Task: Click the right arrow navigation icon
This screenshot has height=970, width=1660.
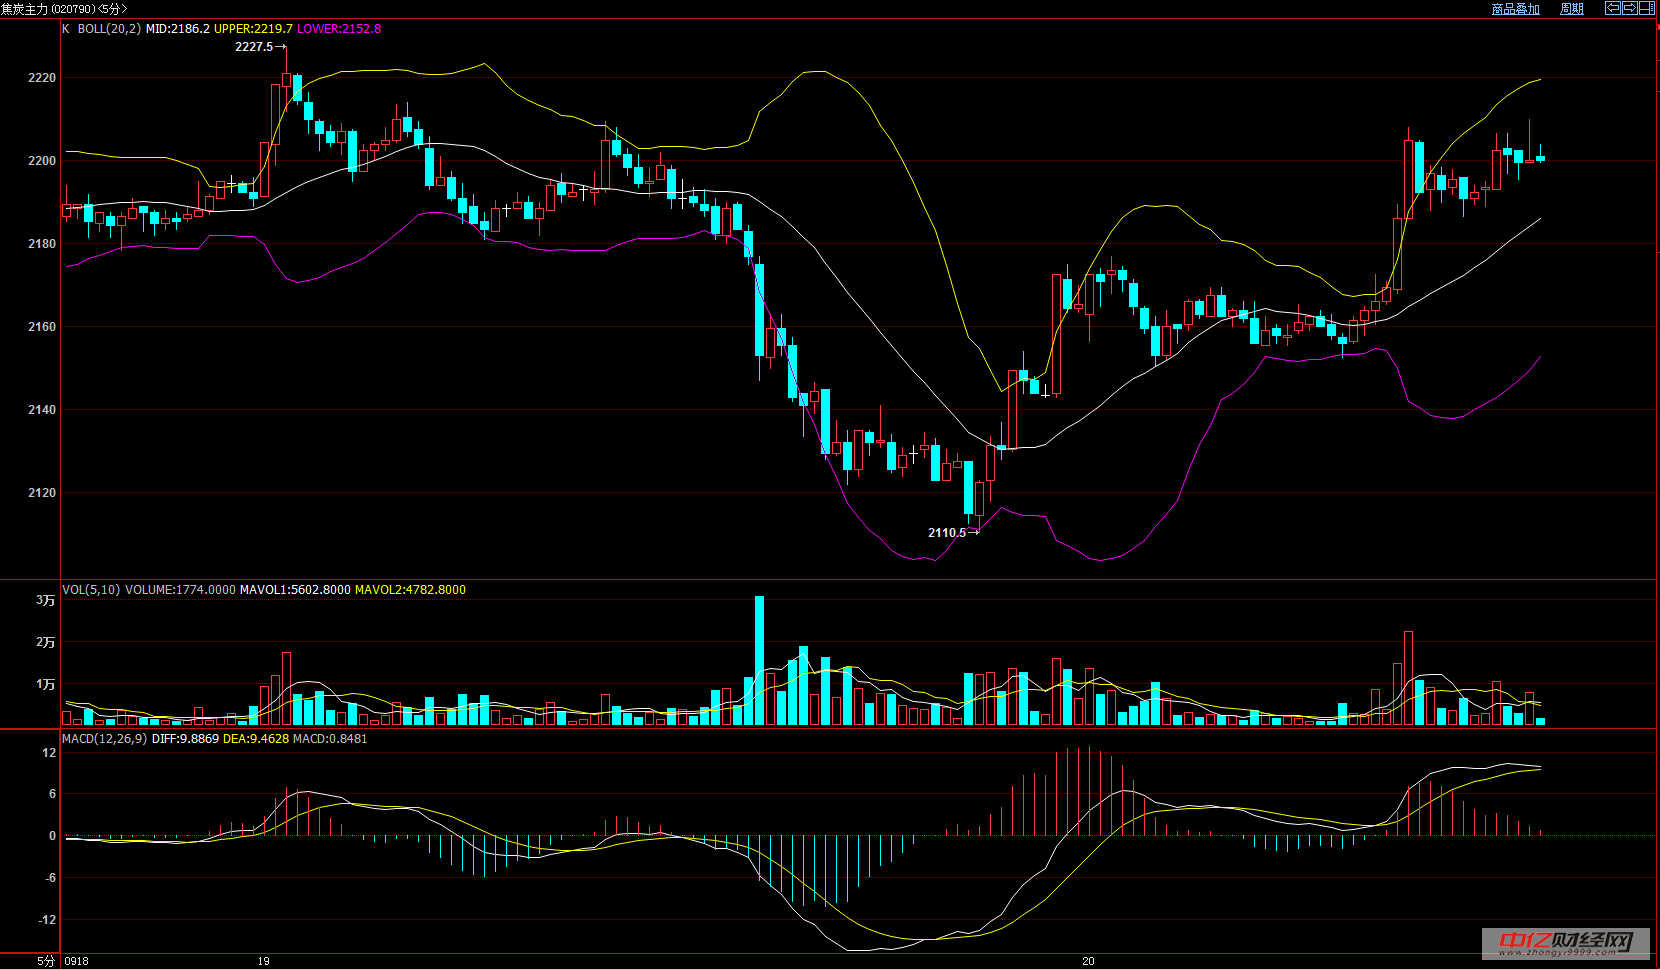Action: click(x=1630, y=8)
